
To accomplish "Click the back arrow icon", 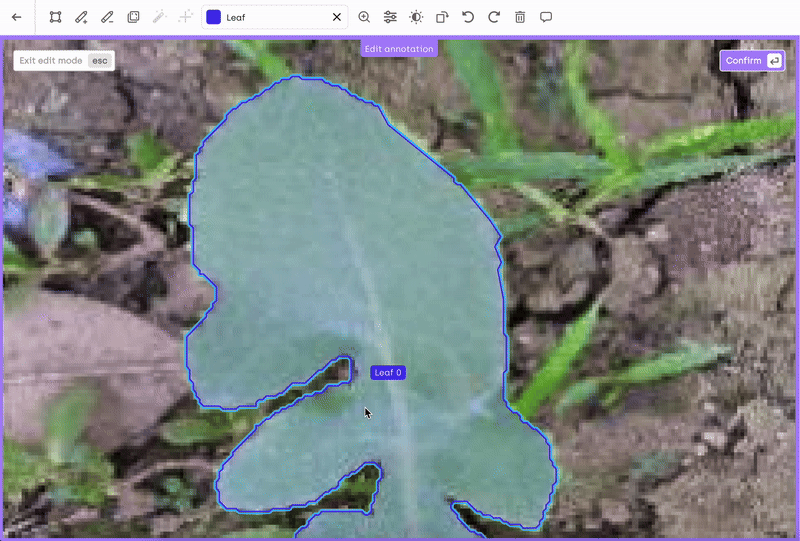I will click(16, 17).
